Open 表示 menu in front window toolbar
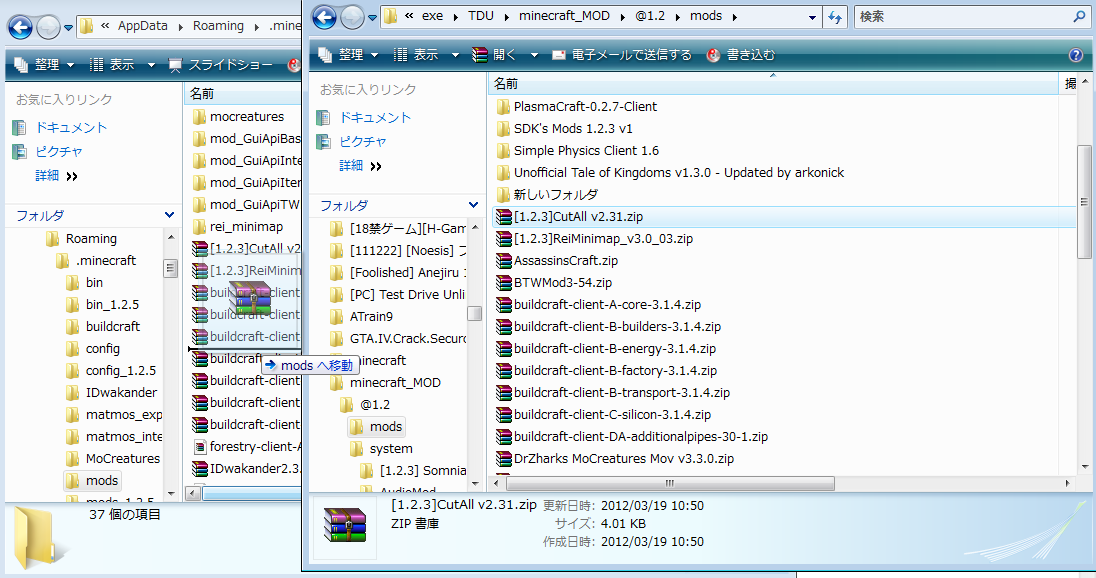 pos(426,55)
